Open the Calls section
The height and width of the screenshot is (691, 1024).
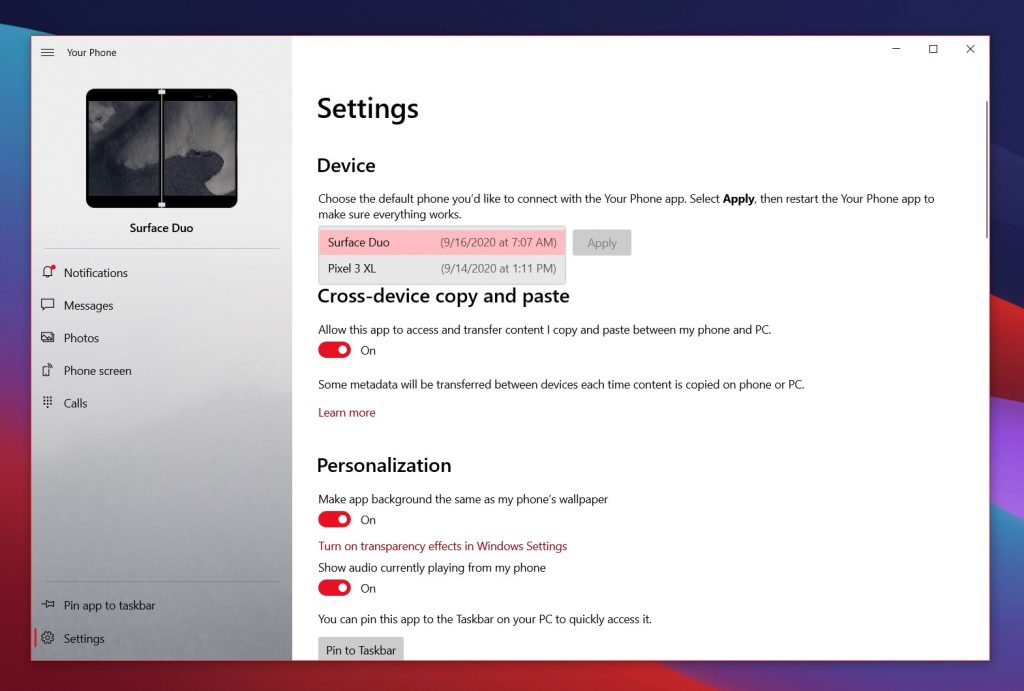tap(161, 403)
